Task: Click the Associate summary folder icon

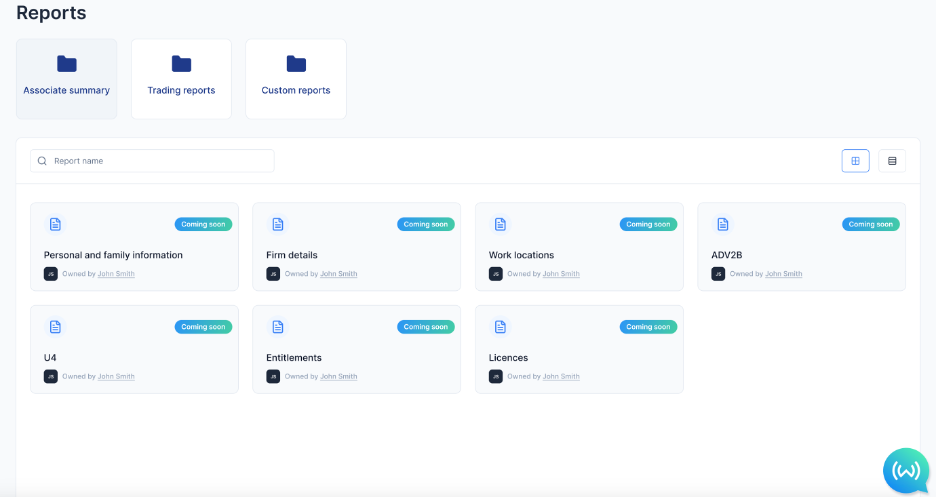Action: coord(66,63)
